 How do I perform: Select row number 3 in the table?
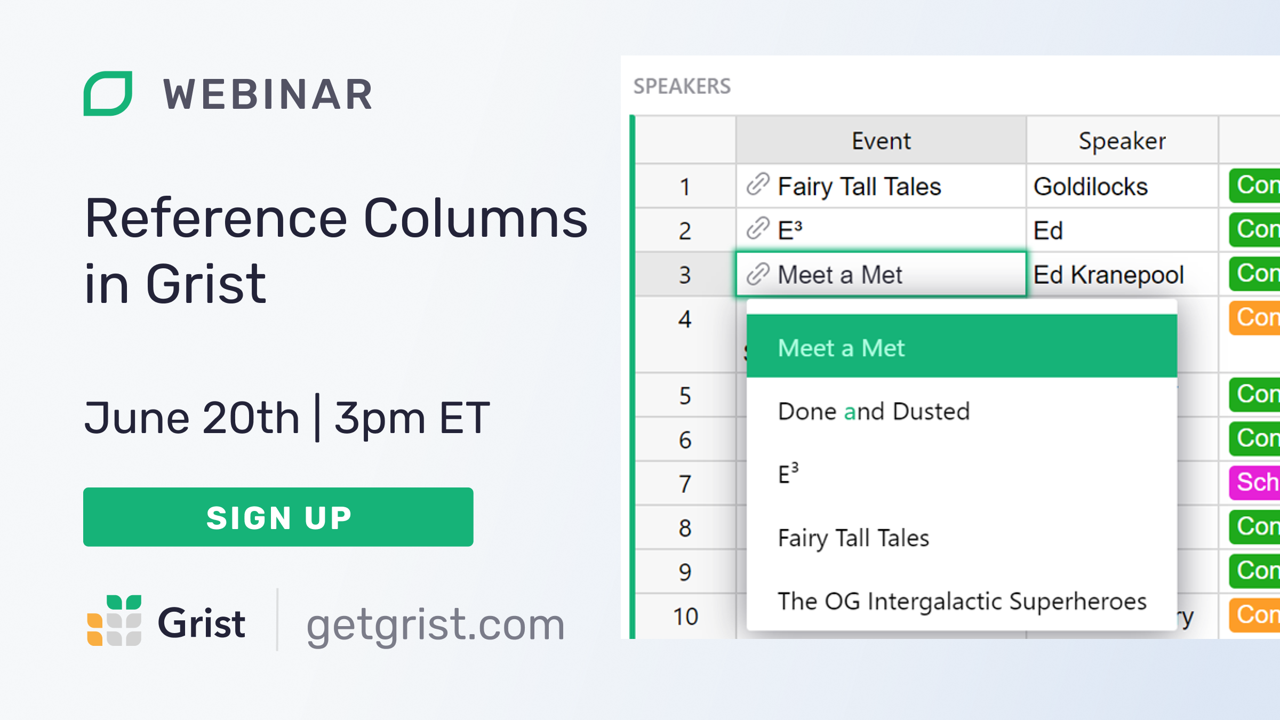tap(684, 274)
